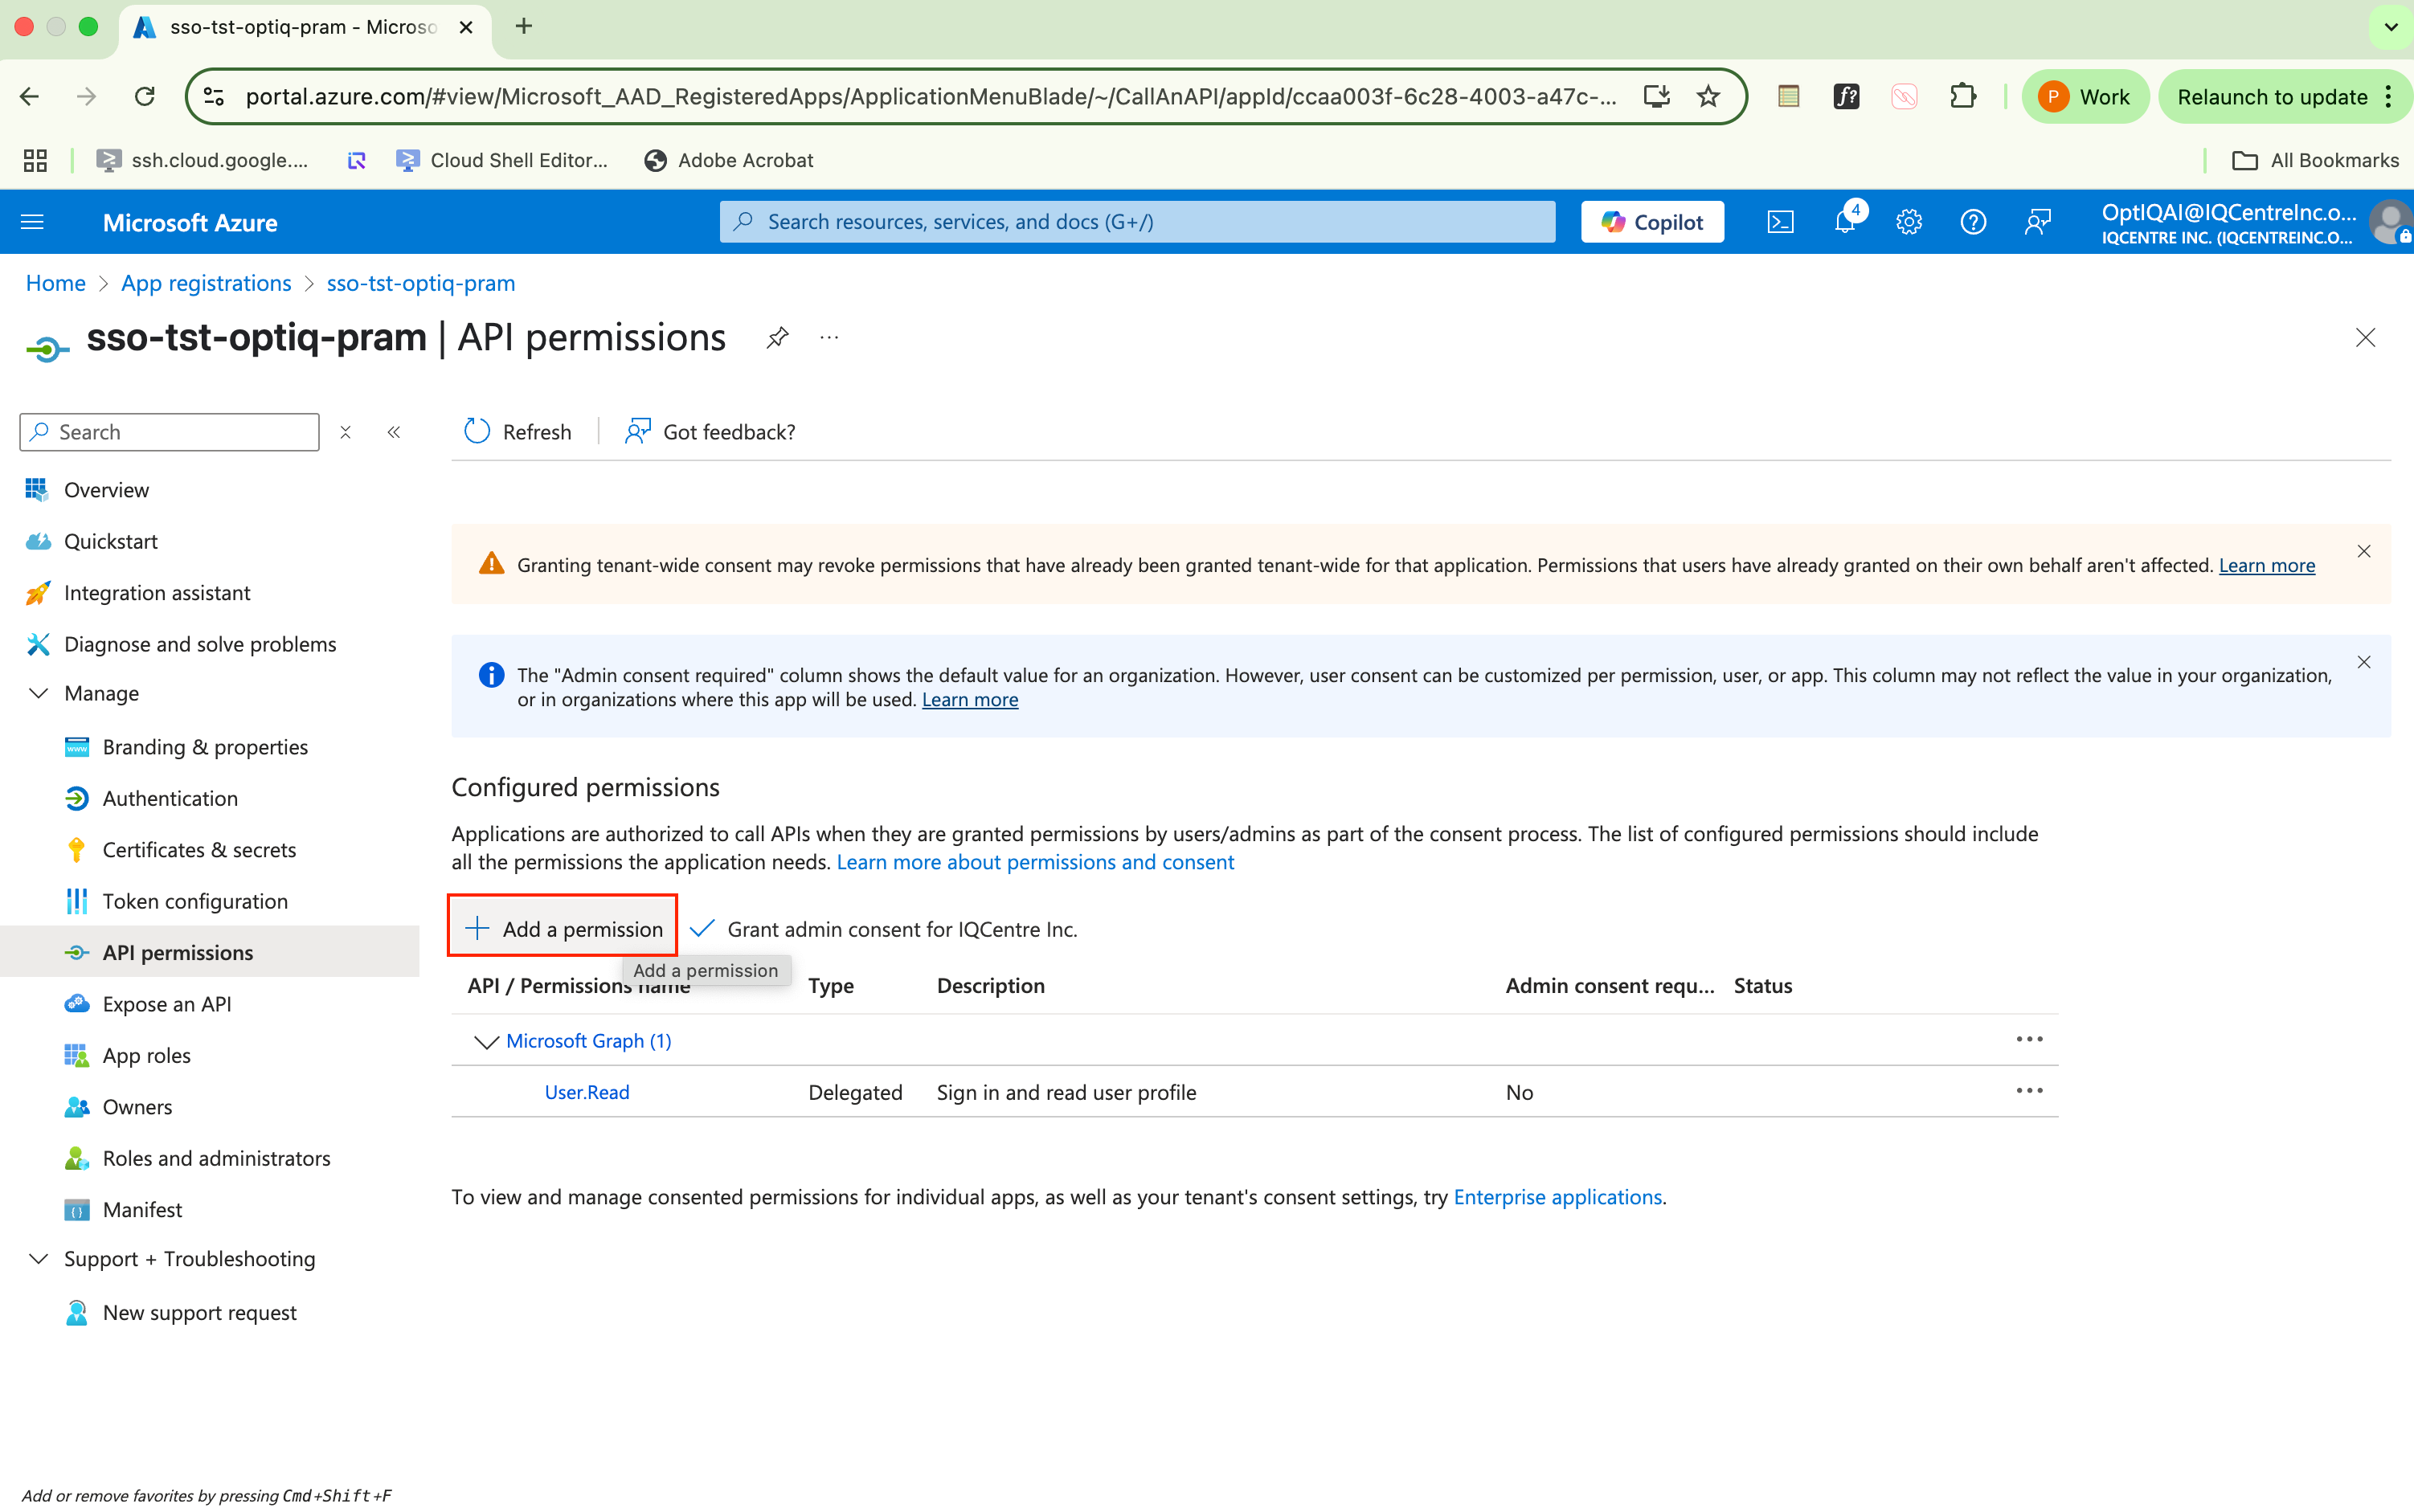The width and height of the screenshot is (2414, 1512).
Task: Open the Manifest editor
Action: pyautogui.click(x=142, y=1210)
